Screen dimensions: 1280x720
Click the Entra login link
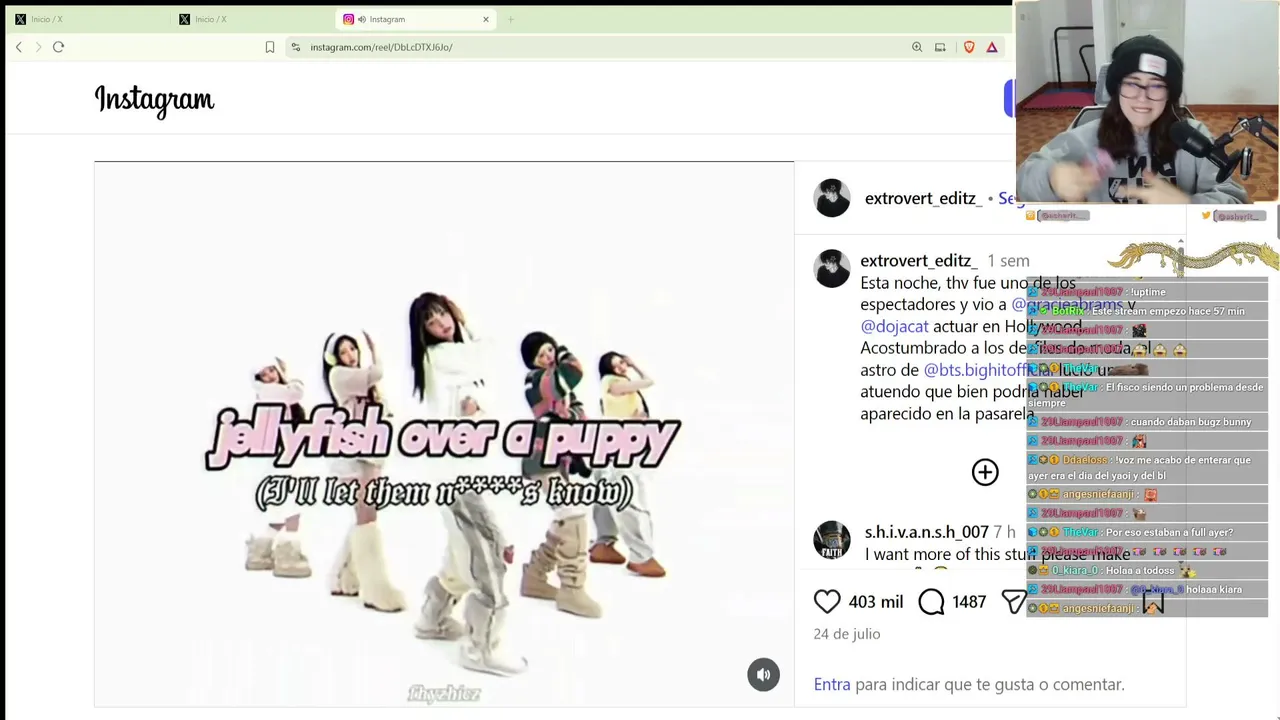(832, 684)
